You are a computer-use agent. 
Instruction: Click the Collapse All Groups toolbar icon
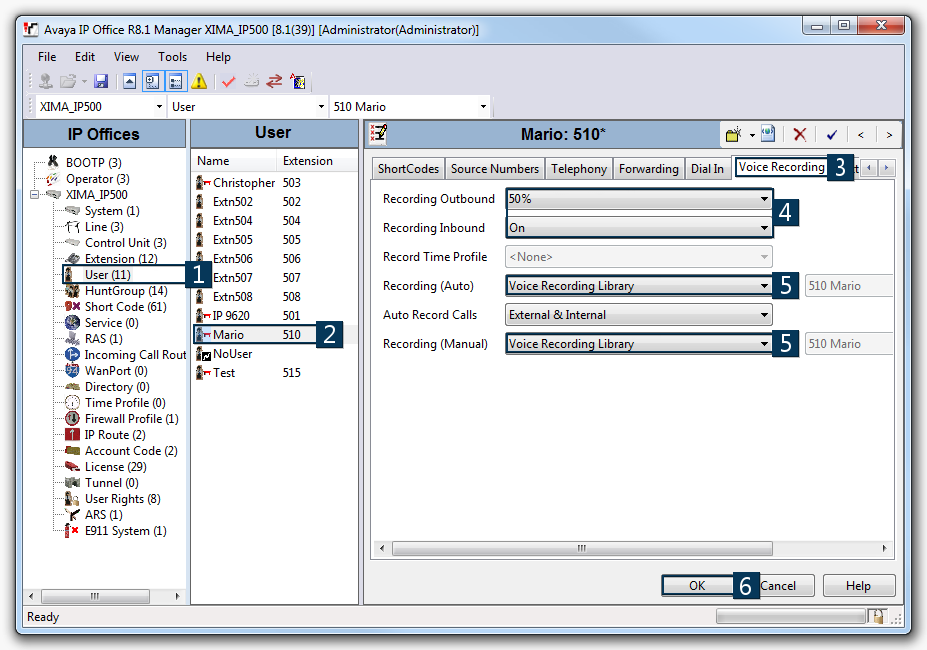[129, 81]
